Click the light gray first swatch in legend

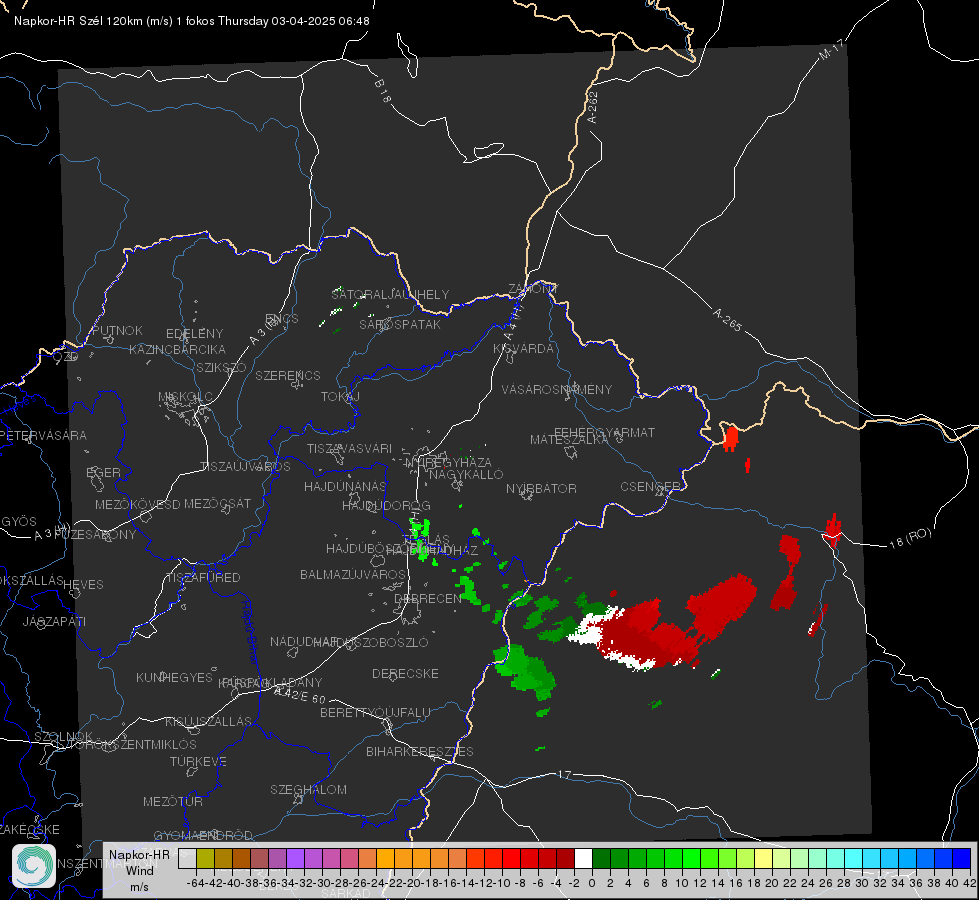(x=187, y=858)
